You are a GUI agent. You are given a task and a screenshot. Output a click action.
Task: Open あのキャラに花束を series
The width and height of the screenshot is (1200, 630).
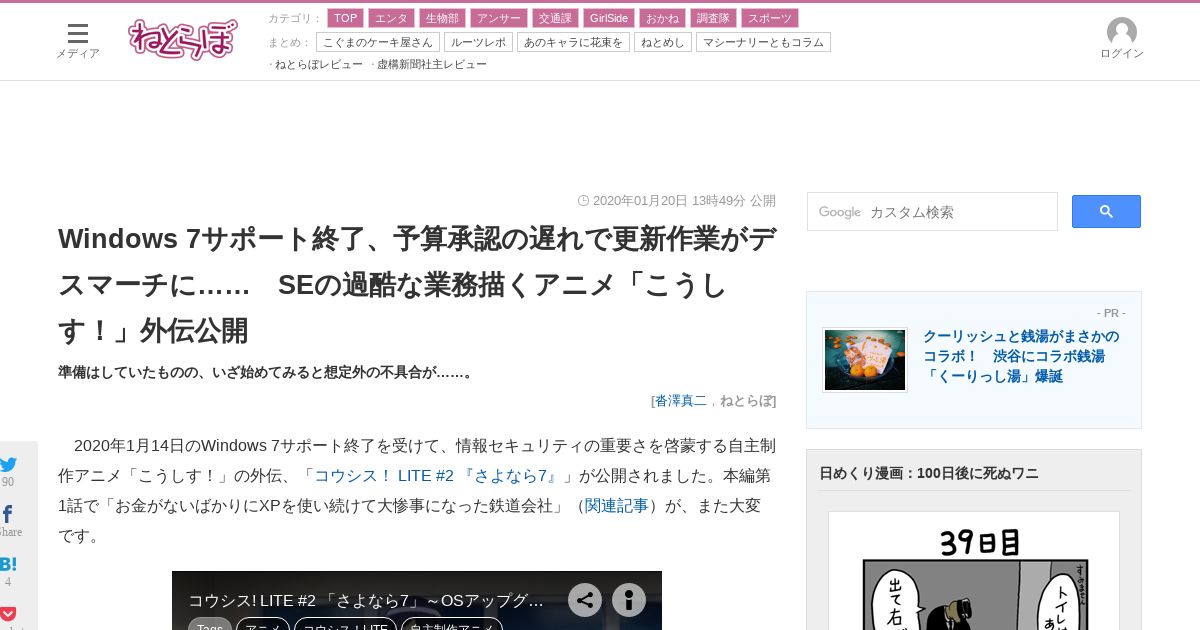[573, 42]
